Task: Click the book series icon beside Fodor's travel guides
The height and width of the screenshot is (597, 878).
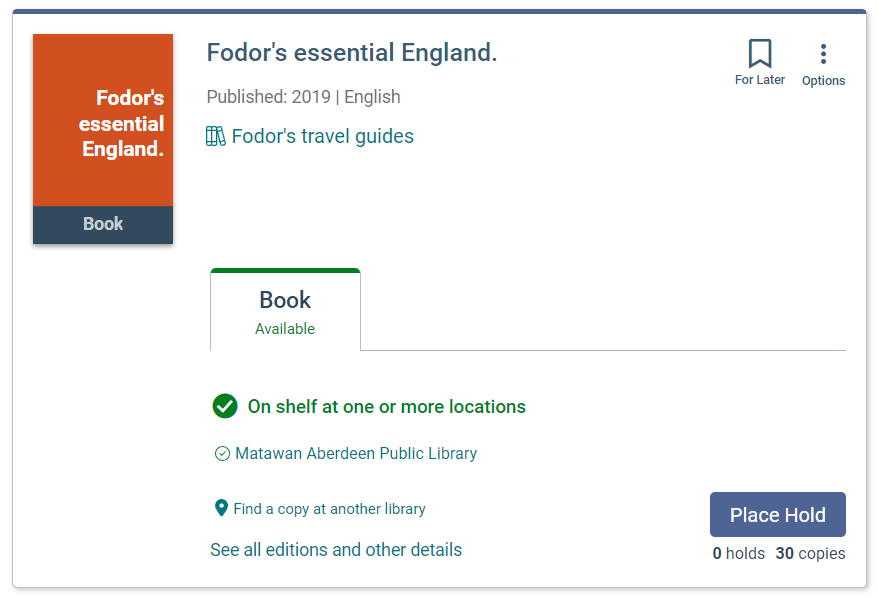Action: 216,136
